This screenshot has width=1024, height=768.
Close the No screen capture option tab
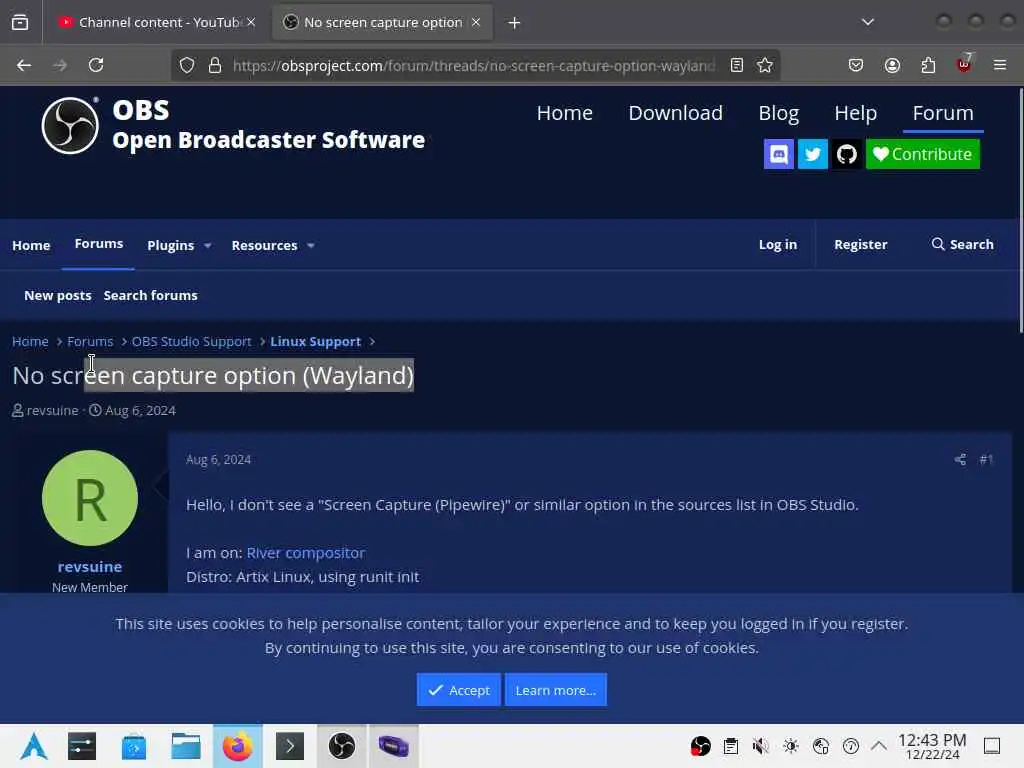pos(476,22)
